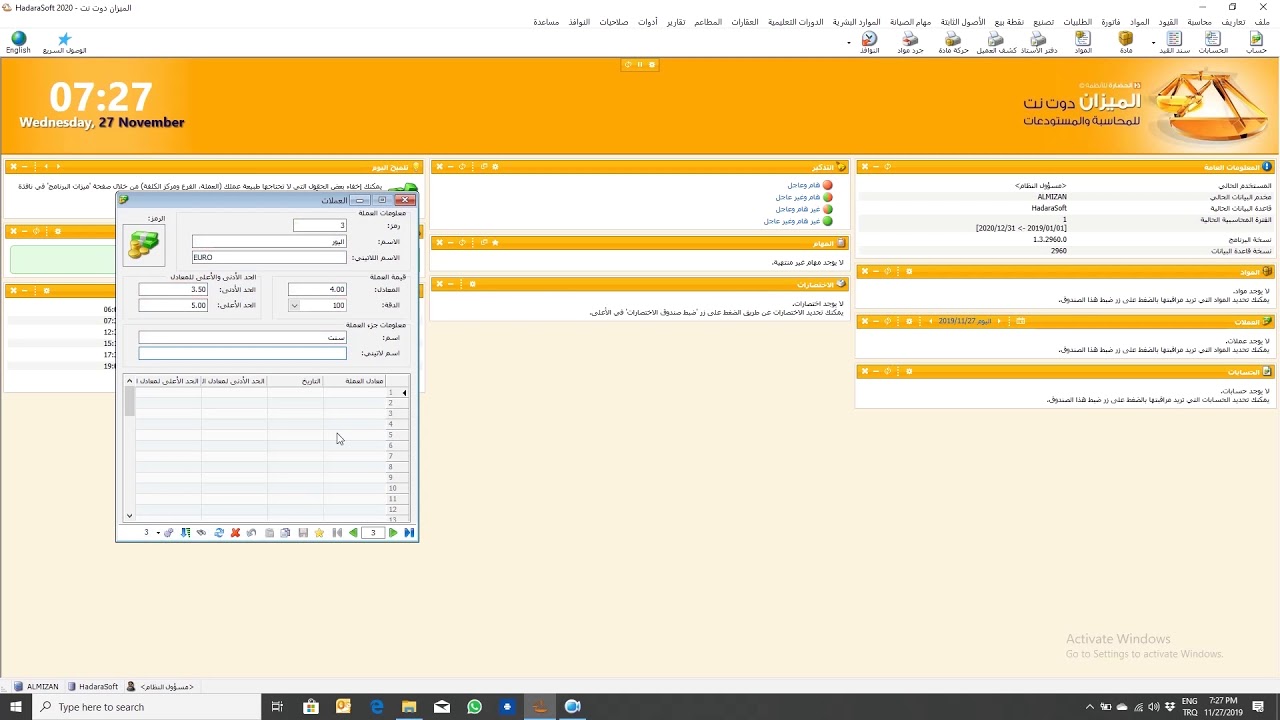Screen dimensions: 1280x720
Task: Go to next record green arrow
Action: 393,533
